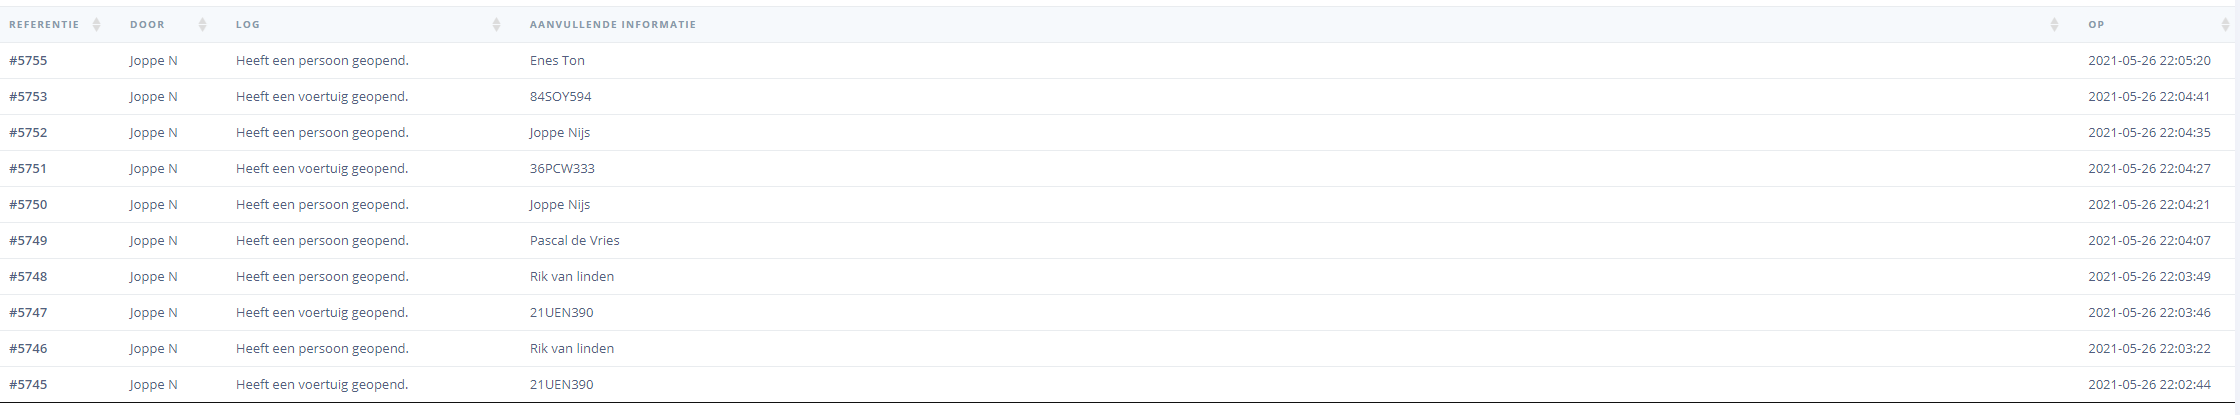Open log entry #5751
The height and width of the screenshot is (415, 2240).
[x=28, y=169]
